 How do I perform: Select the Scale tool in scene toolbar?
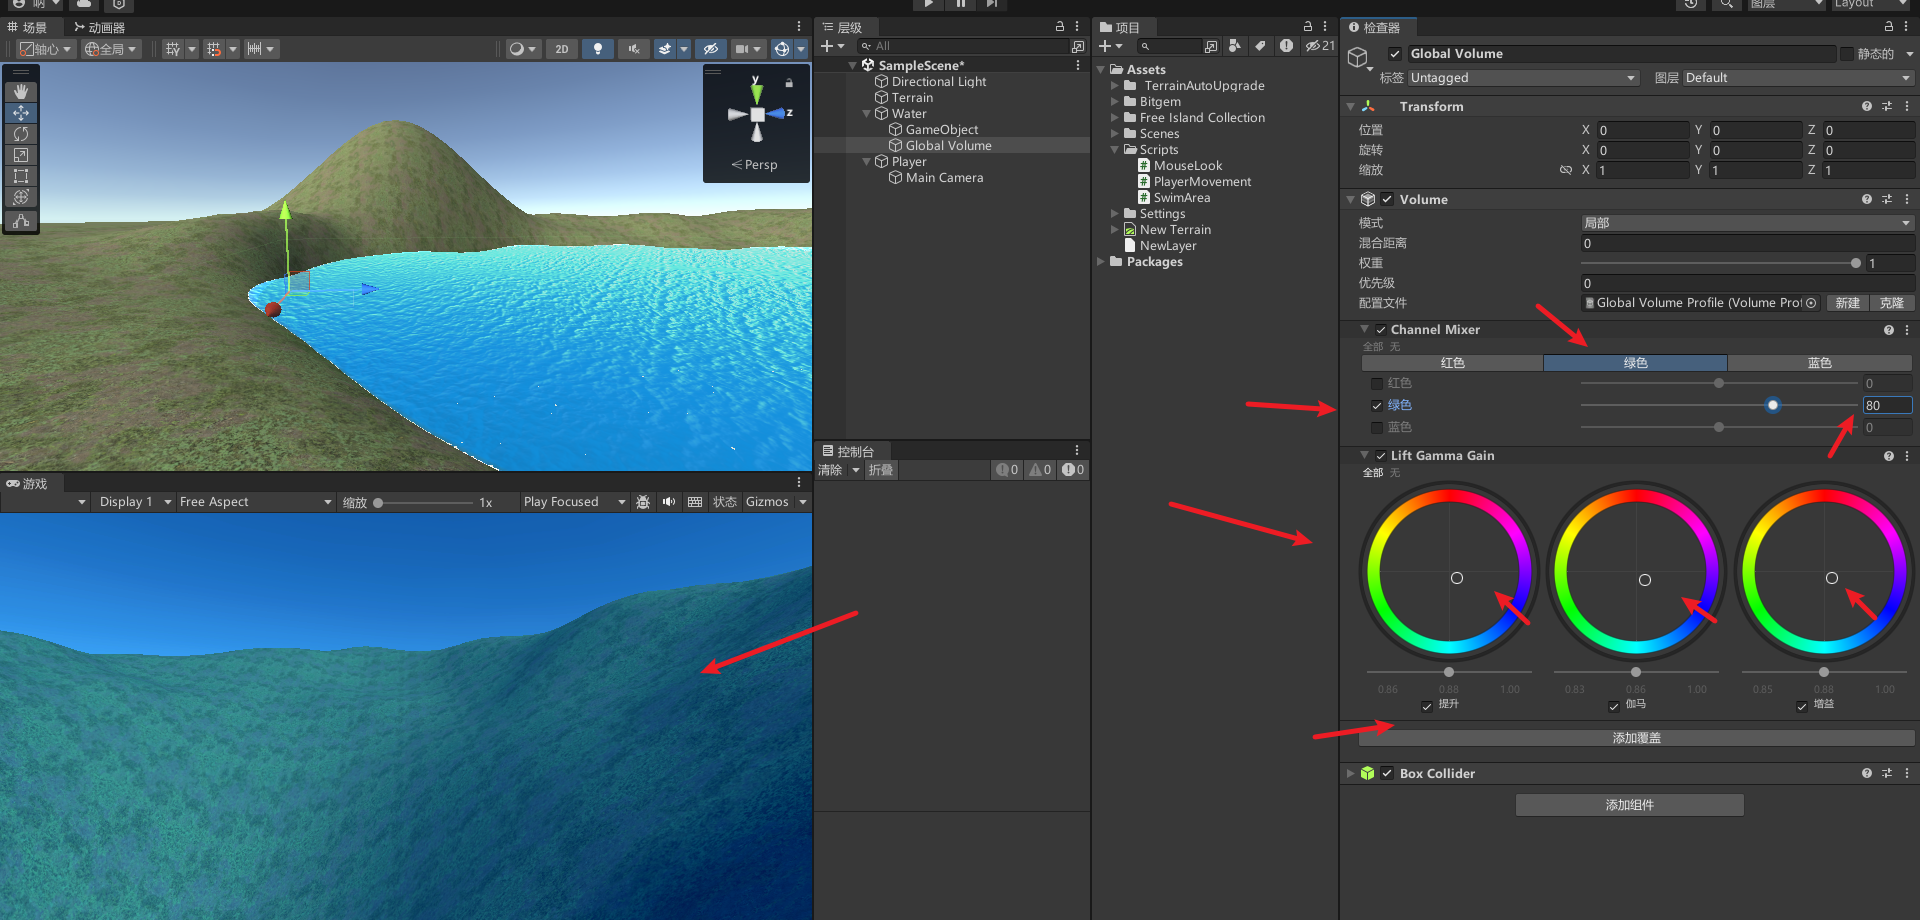click(21, 155)
